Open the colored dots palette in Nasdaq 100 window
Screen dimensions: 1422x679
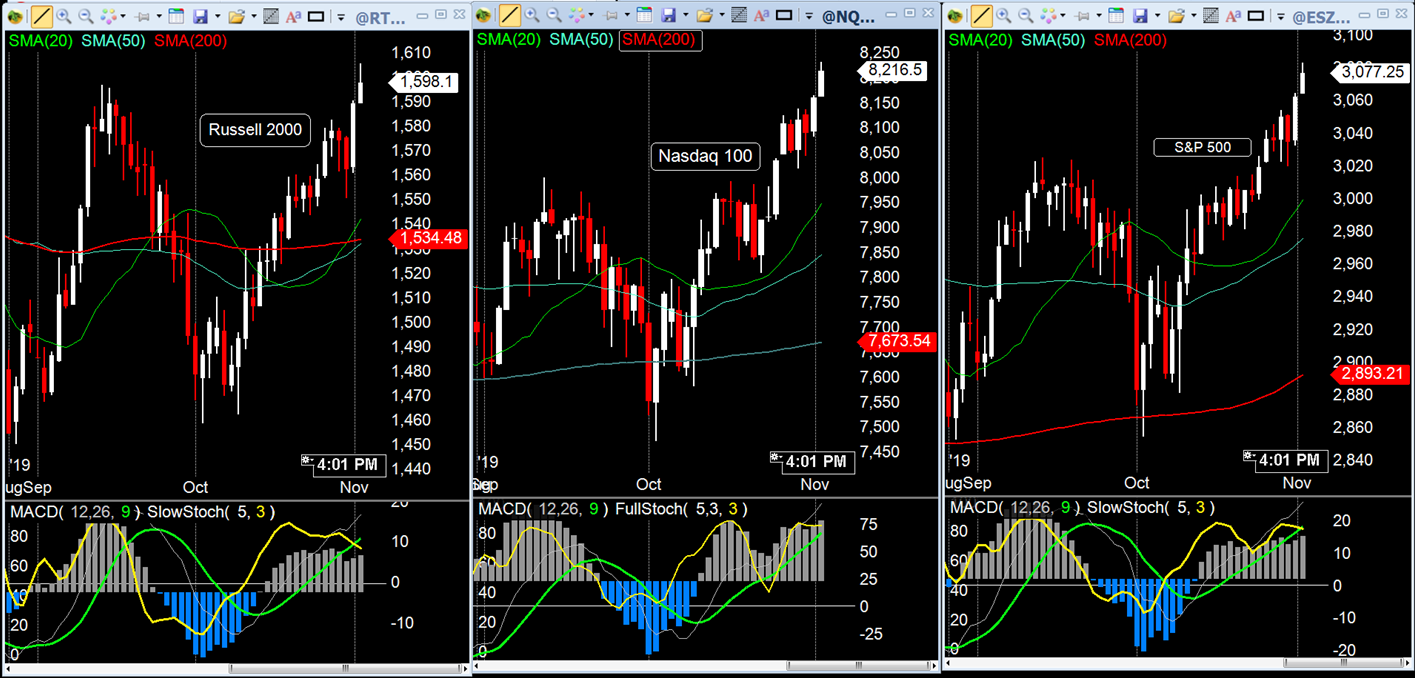(576, 15)
